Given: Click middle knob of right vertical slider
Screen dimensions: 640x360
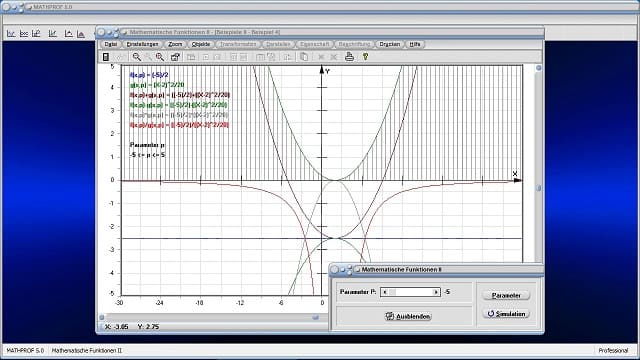Looking at the screenshot, I should (538, 188).
